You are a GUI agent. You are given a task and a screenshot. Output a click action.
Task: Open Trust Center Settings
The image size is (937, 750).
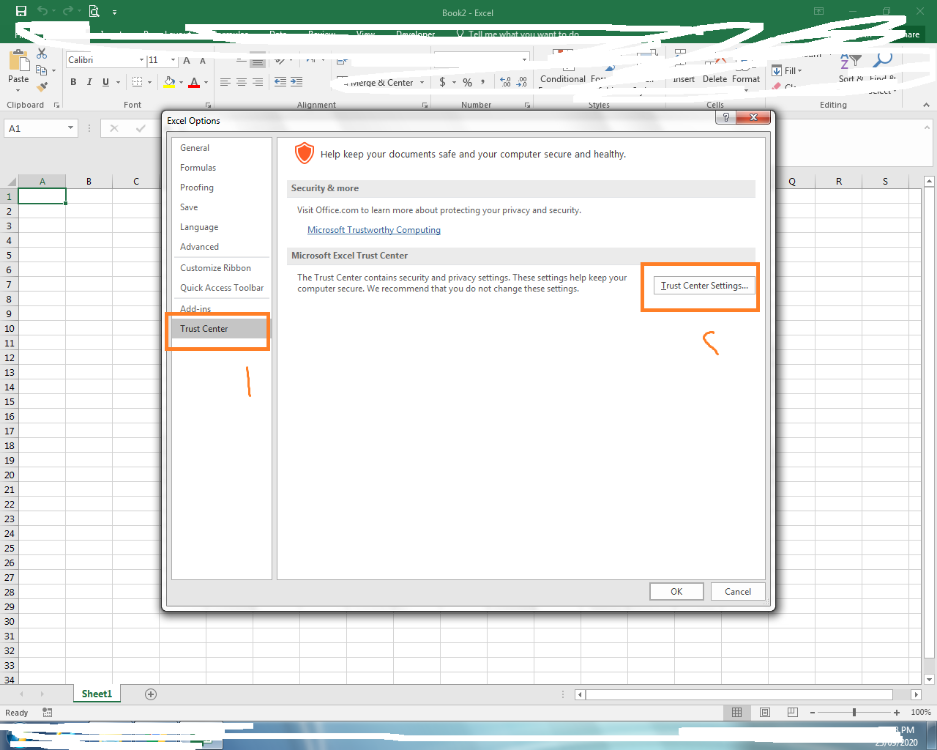click(x=704, y=286)
